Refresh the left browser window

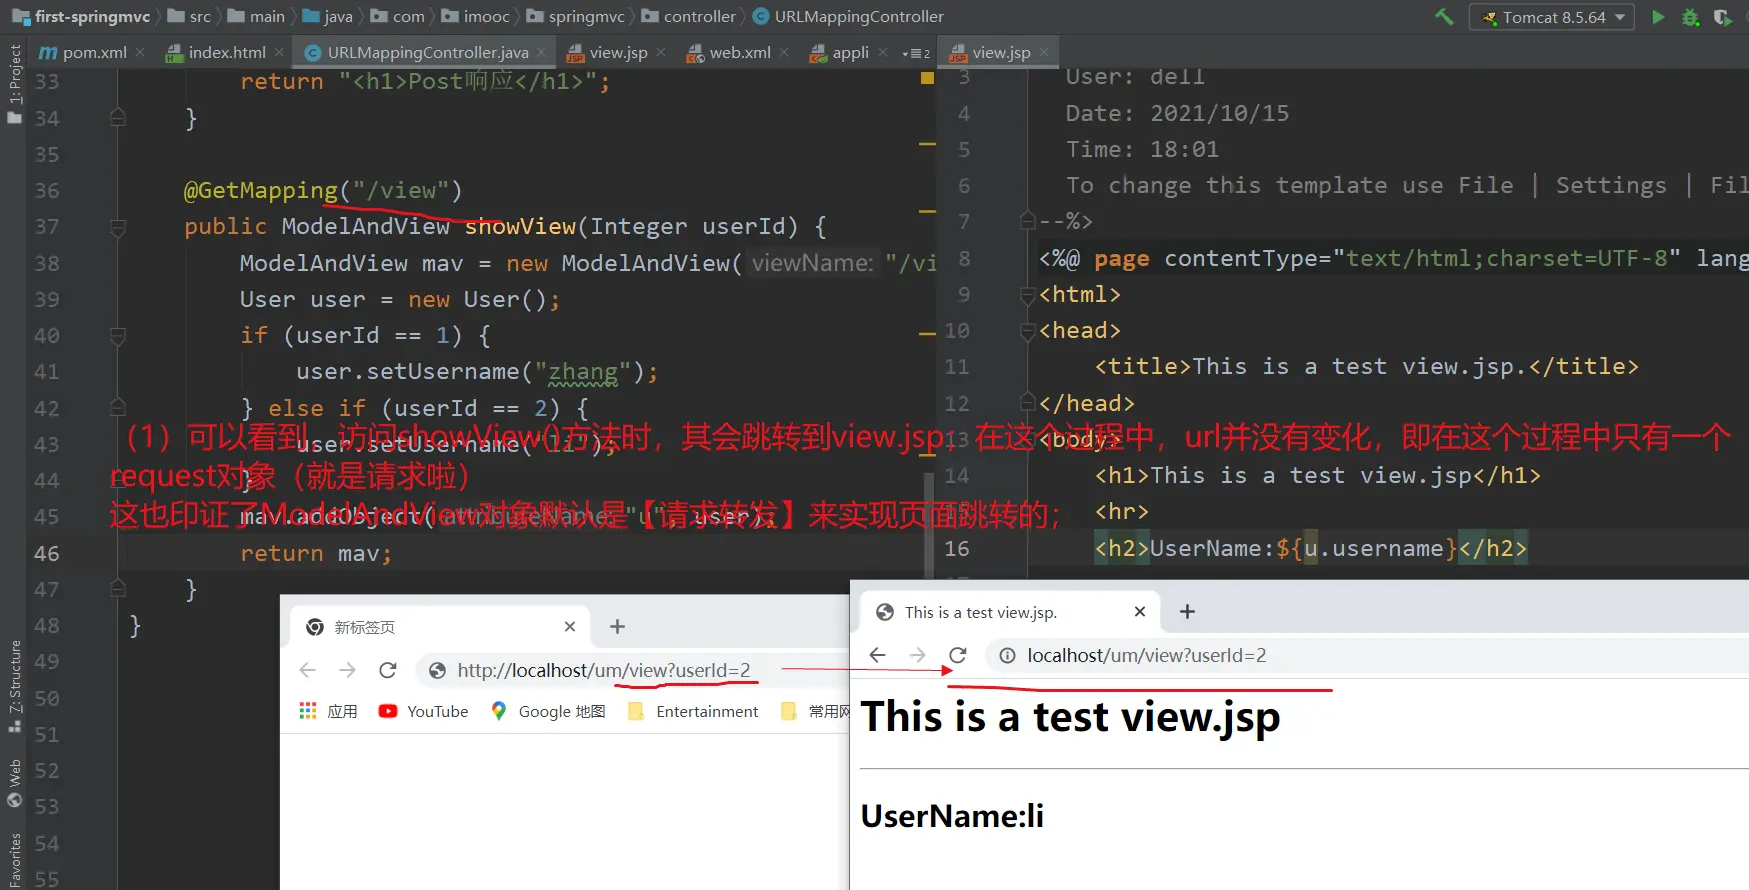(x=388, y=670)
